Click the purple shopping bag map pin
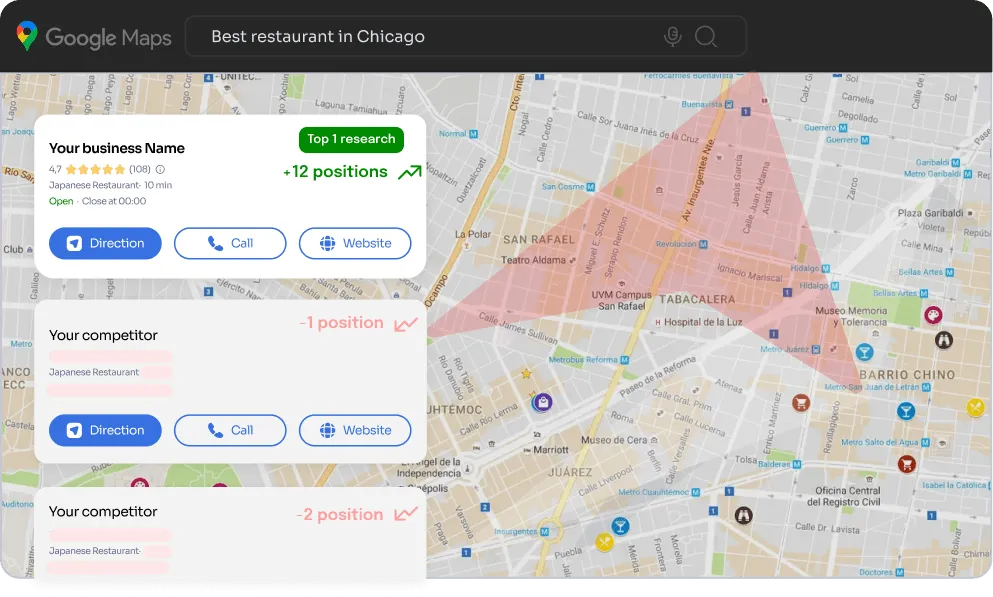 pos(543,402)
